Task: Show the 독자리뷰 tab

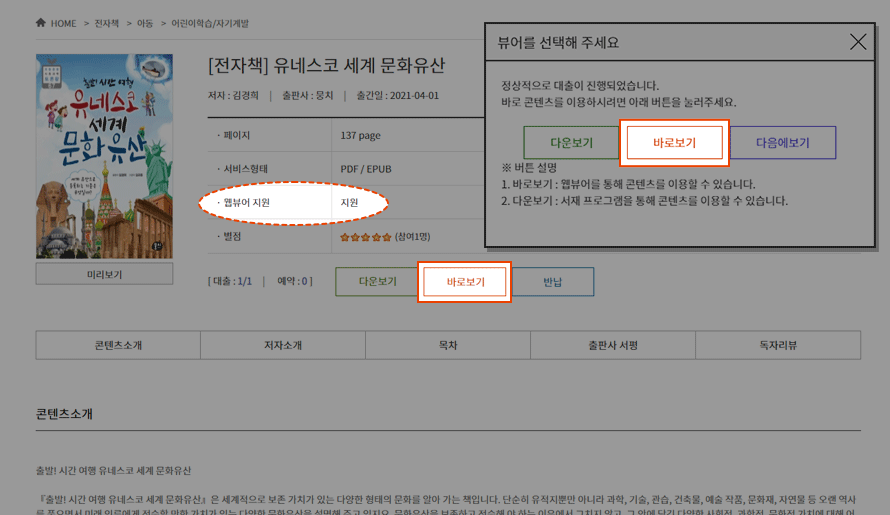Action: 778,345
